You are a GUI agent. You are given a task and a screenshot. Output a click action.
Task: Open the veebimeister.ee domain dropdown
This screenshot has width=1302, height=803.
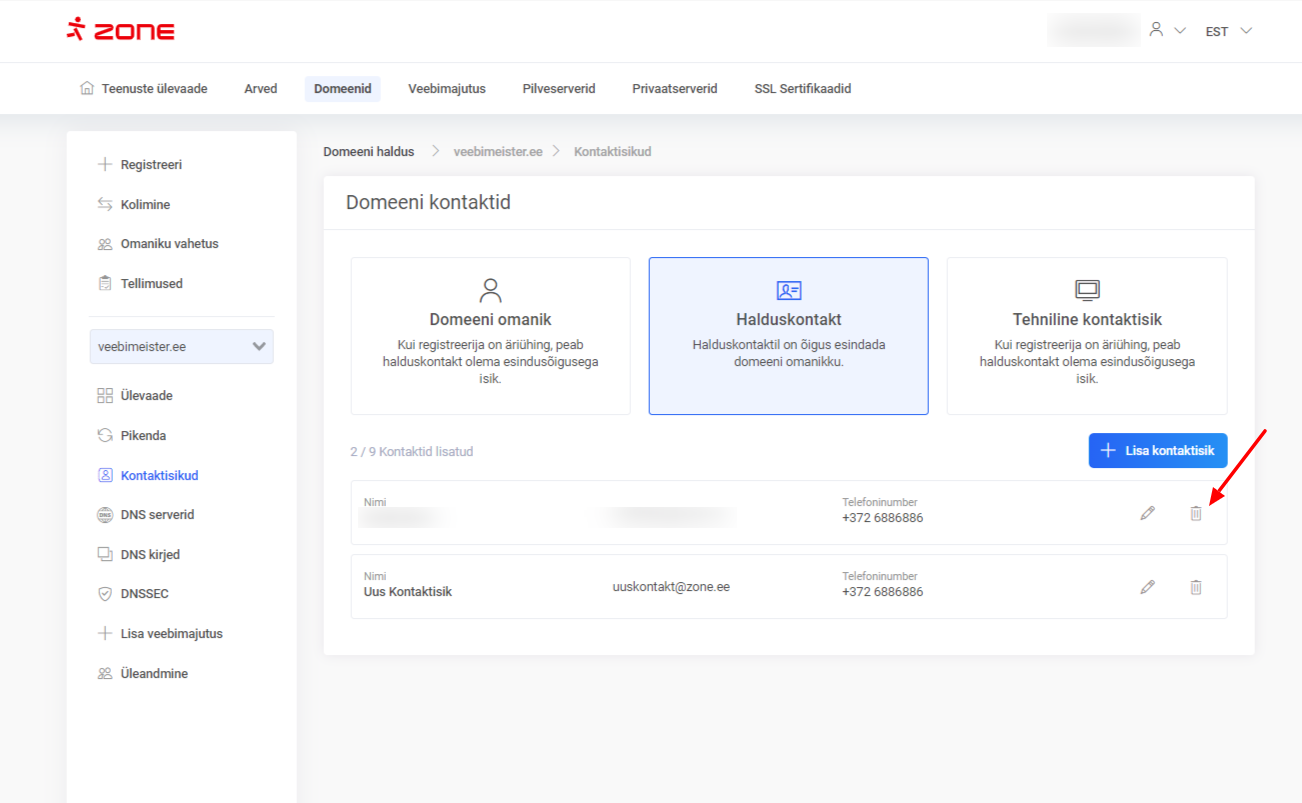181,347
